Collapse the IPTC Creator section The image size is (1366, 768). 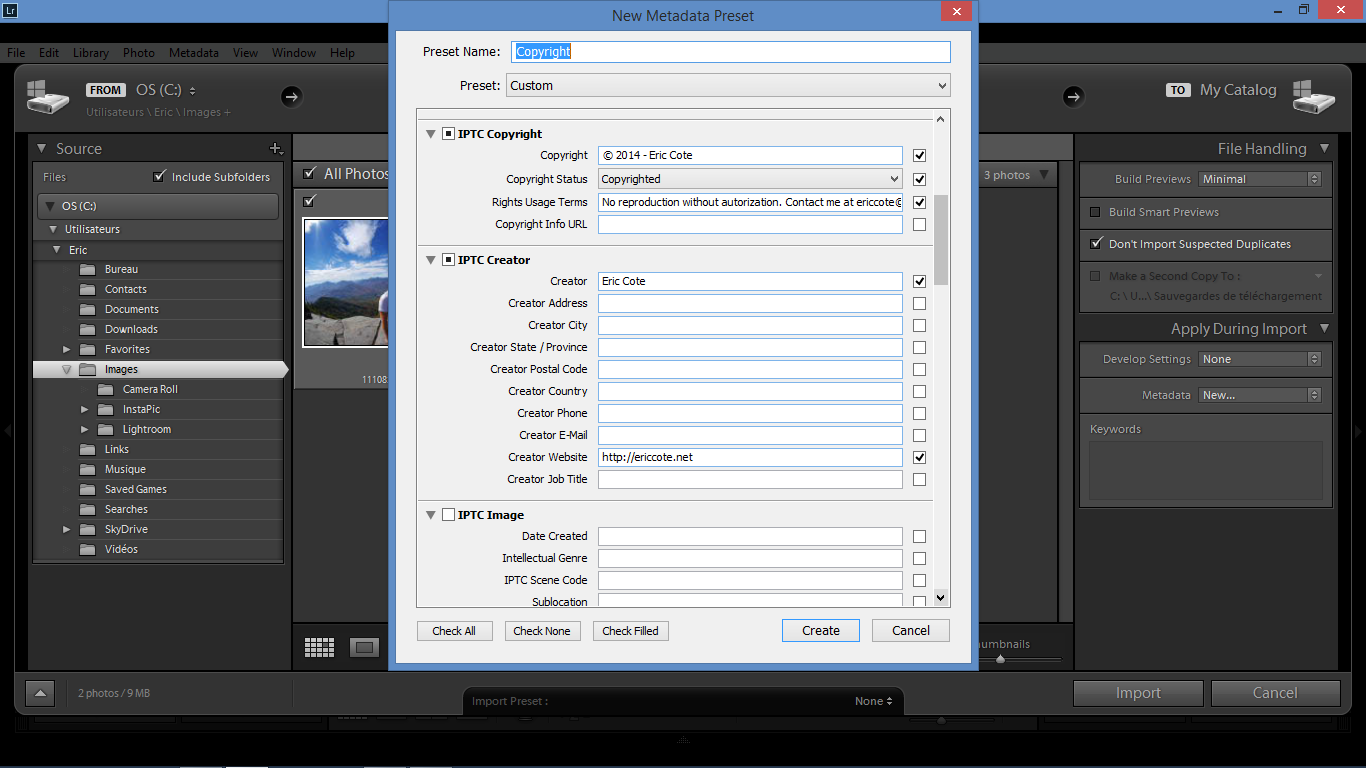click(x=431, y=260)
